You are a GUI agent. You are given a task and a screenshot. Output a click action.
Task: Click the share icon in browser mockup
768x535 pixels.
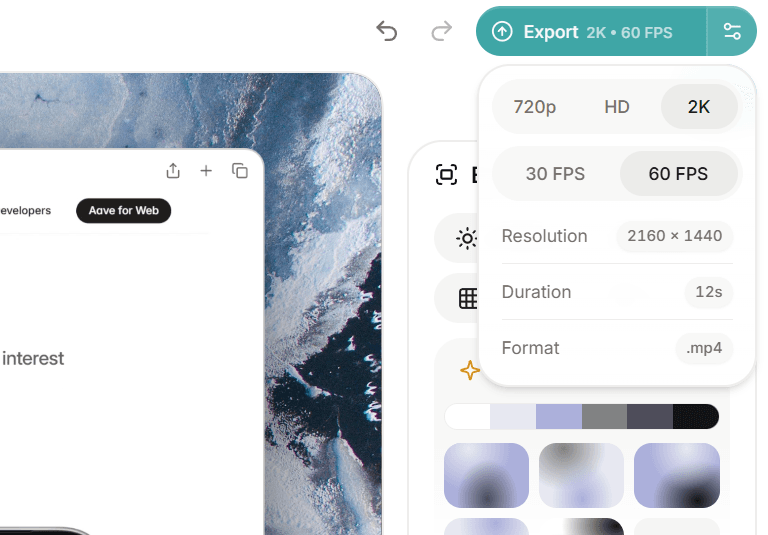point(173,171)
